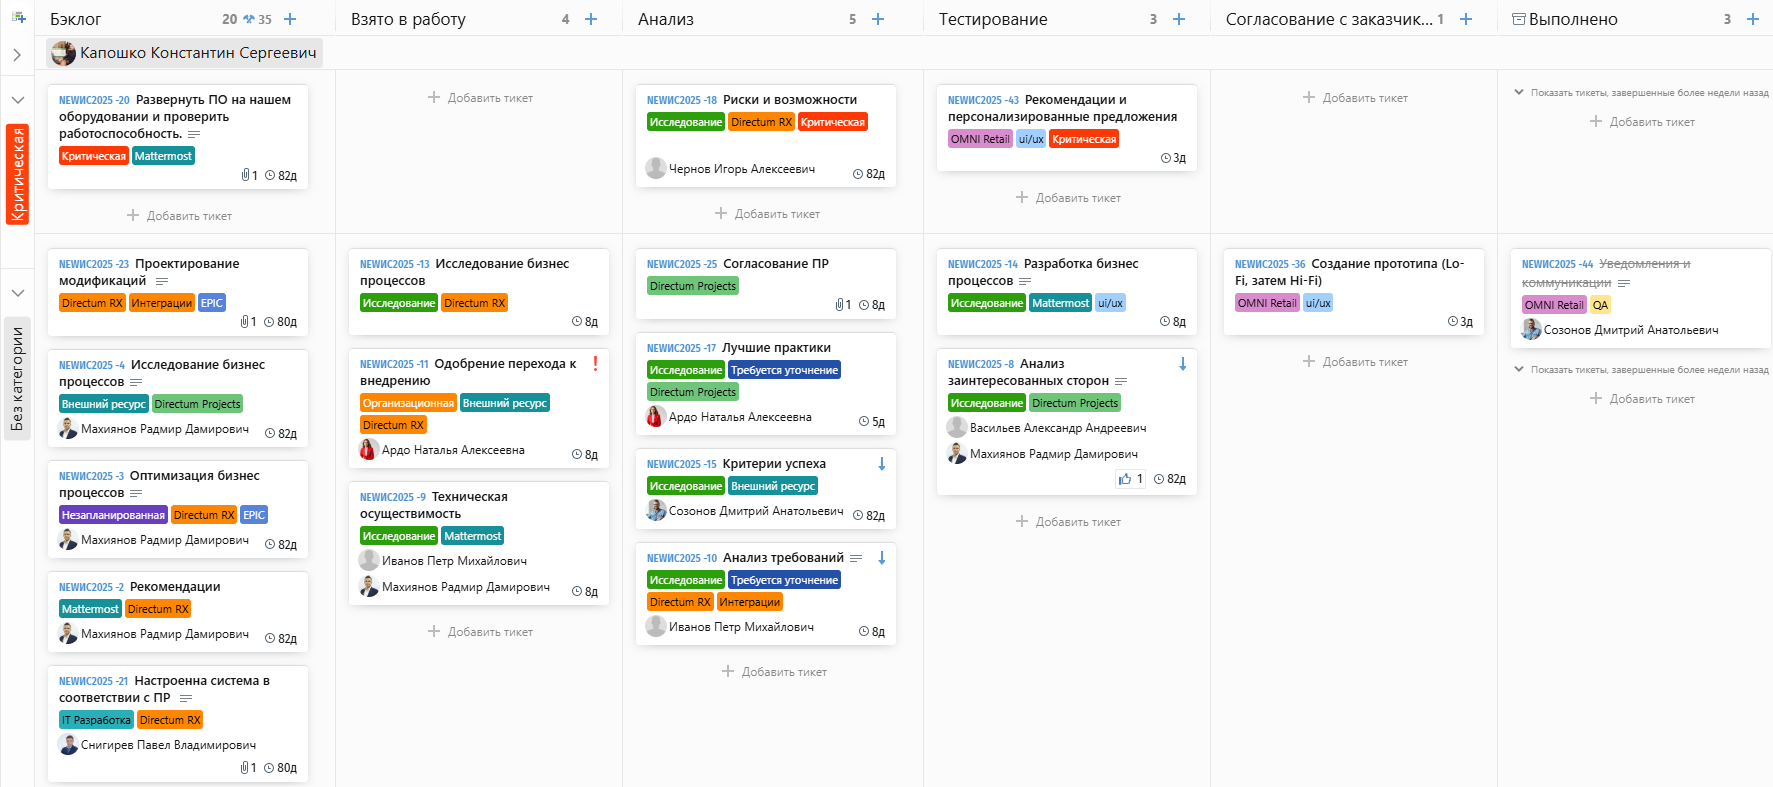Open ticket link NEWИС2025-18
The width and height of the screenshot is (1773, 787).
point(681,100)
